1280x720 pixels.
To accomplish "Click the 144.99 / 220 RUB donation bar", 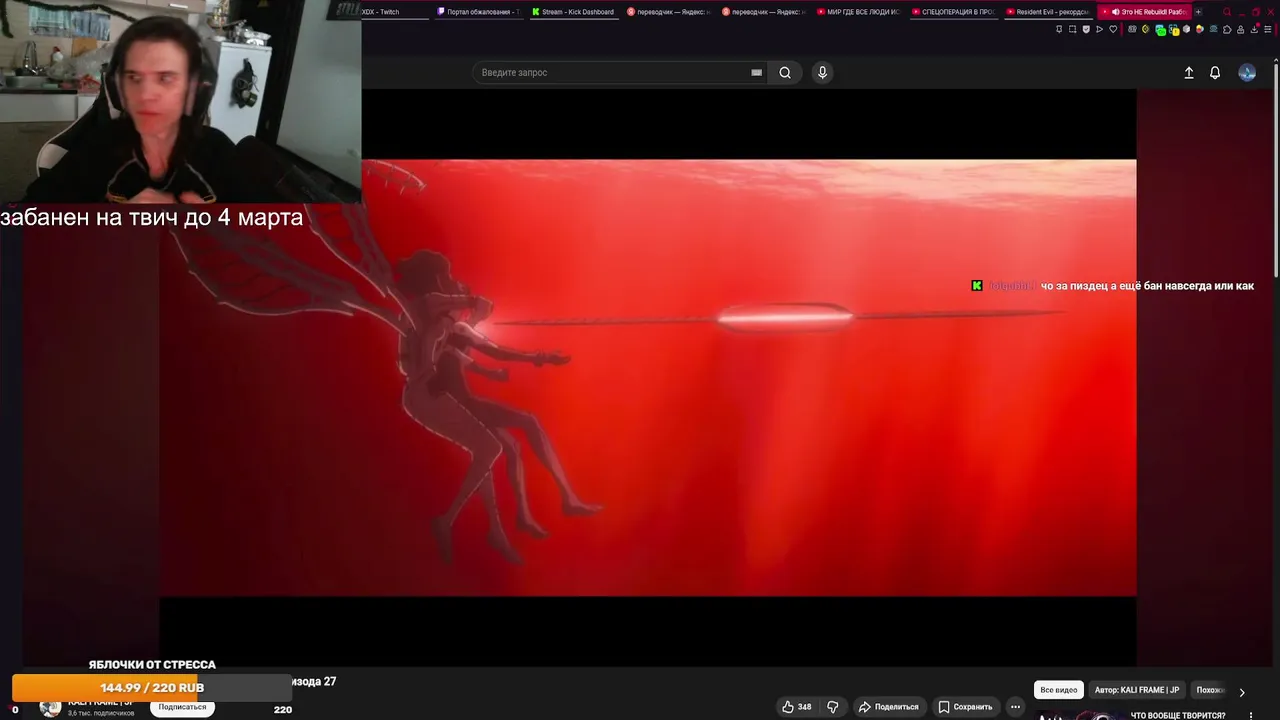I will (151, 688).
